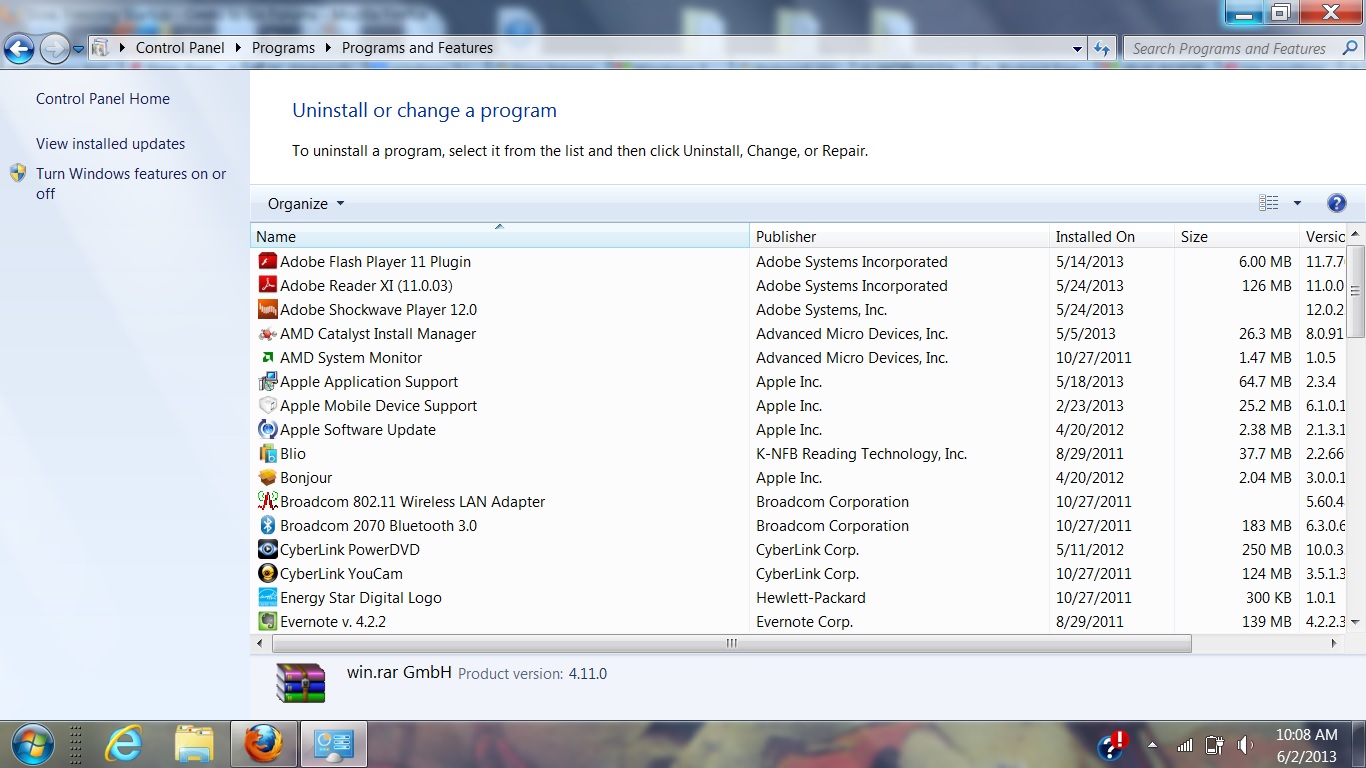Click the Action Center flag in system tray

(x=1112, y=745)
